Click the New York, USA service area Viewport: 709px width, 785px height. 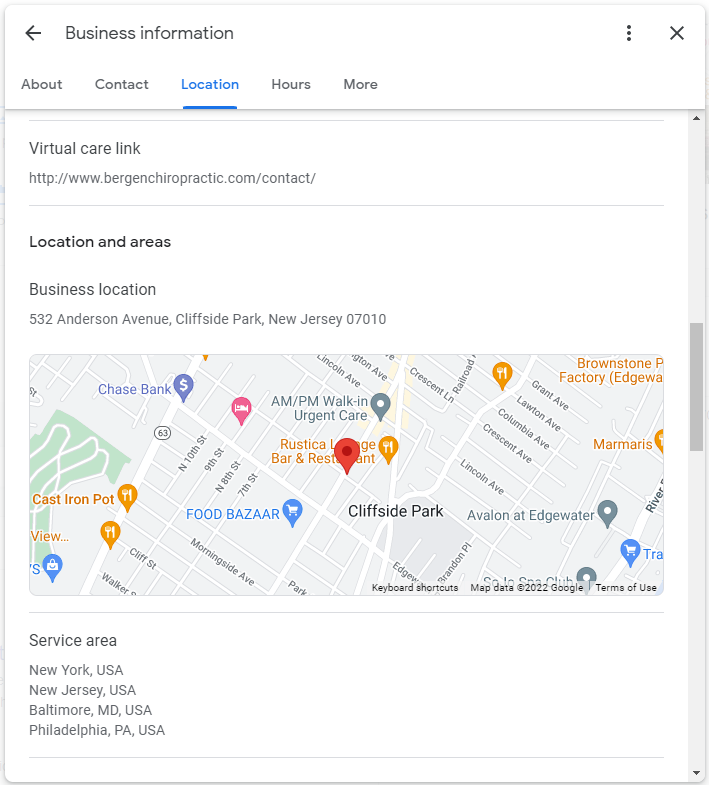click(x=76, y=670)
